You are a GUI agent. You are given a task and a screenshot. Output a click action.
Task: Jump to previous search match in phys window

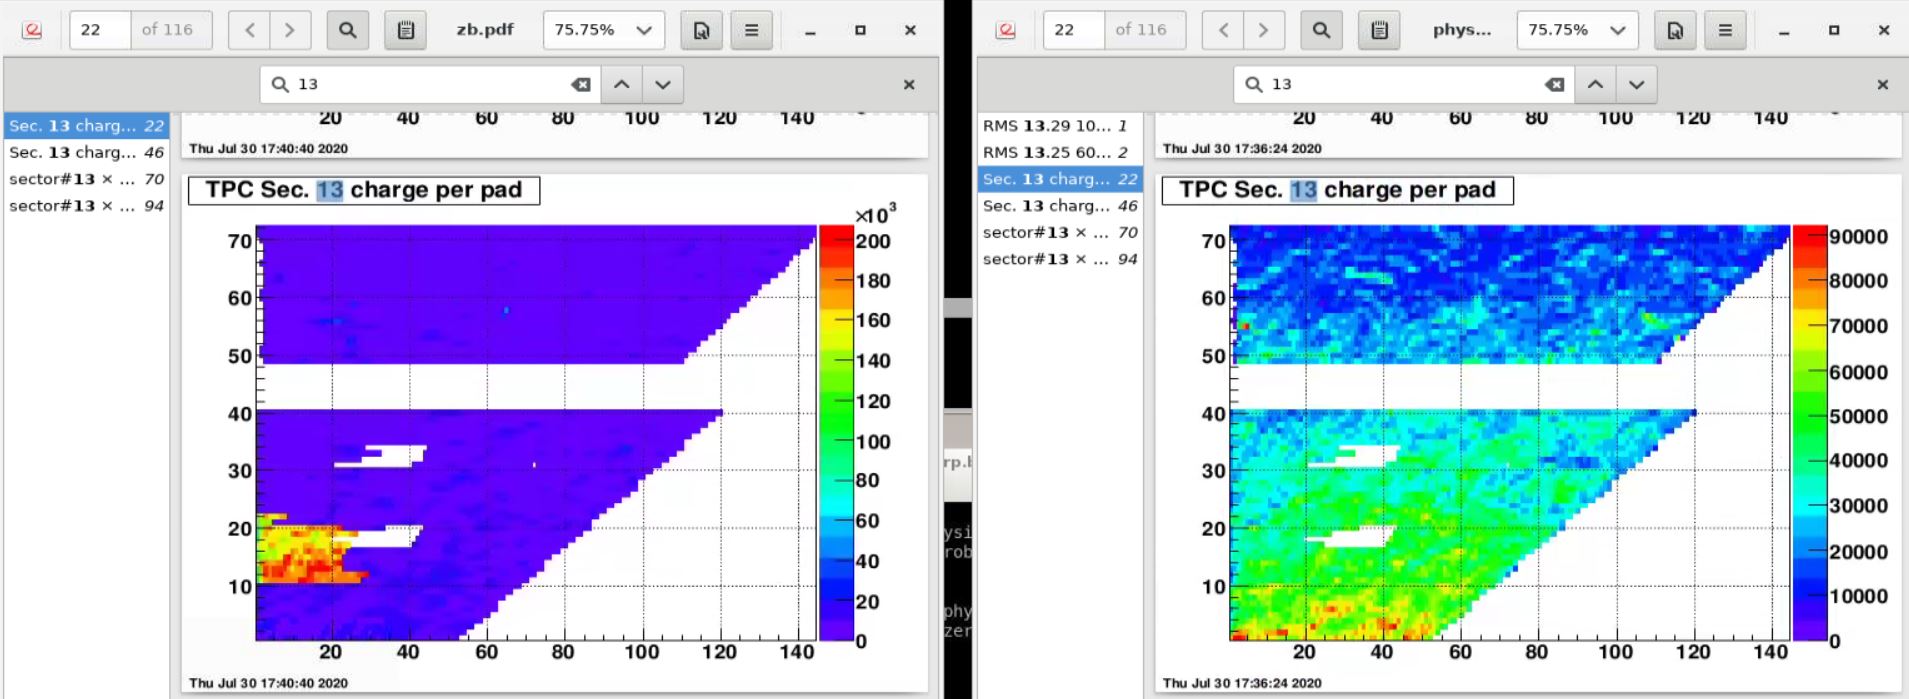(x=1595, y=85)
